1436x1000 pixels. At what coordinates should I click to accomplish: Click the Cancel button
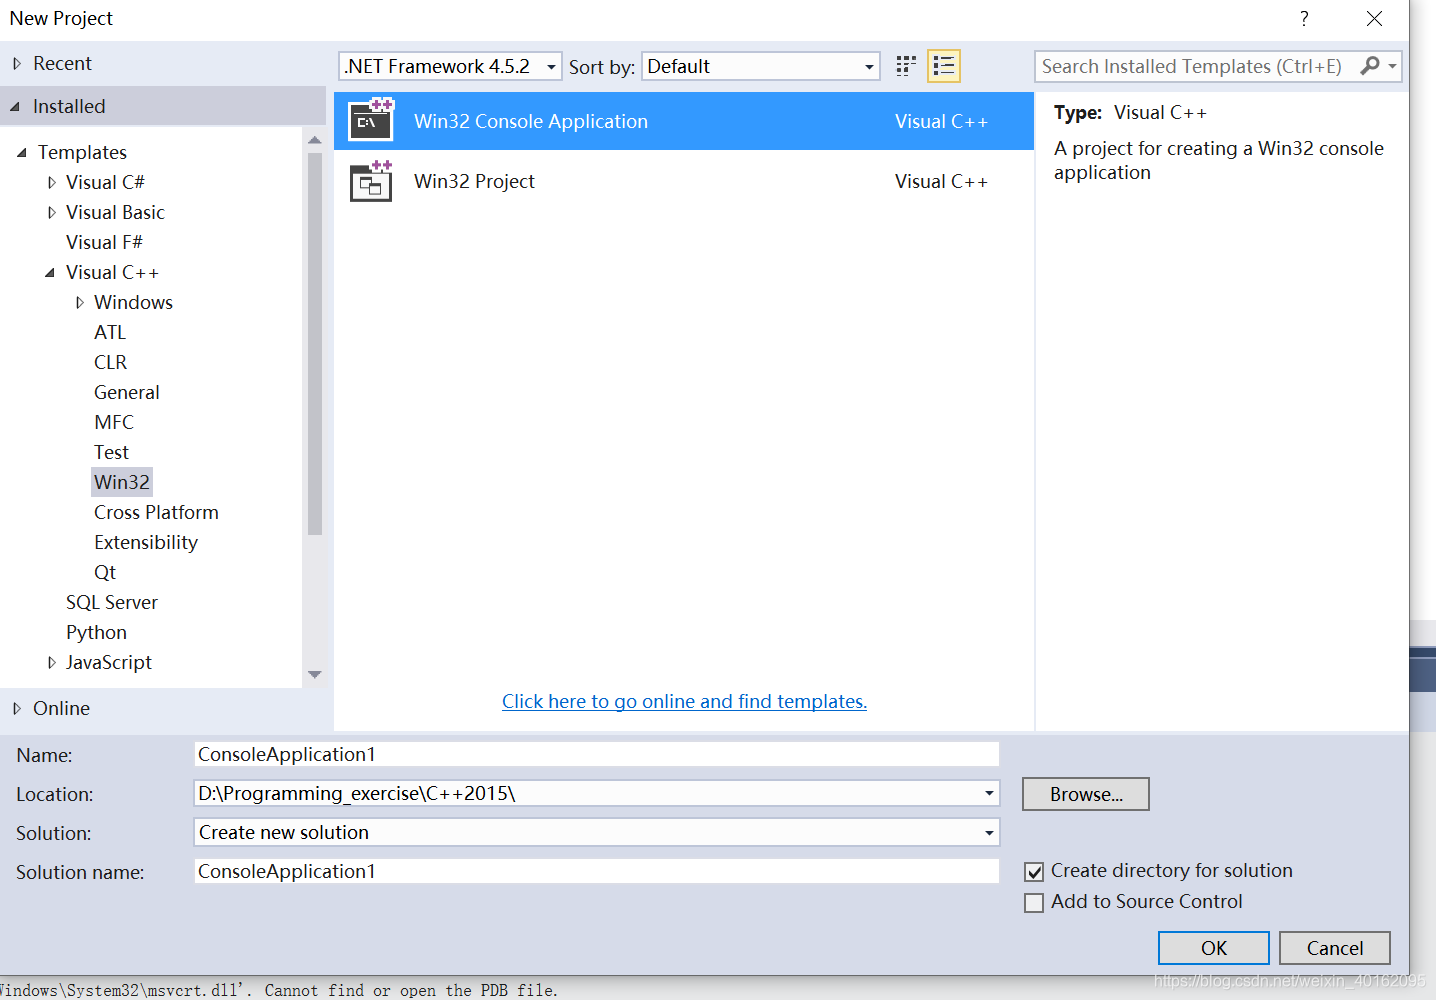click(x=1335, y=948)
